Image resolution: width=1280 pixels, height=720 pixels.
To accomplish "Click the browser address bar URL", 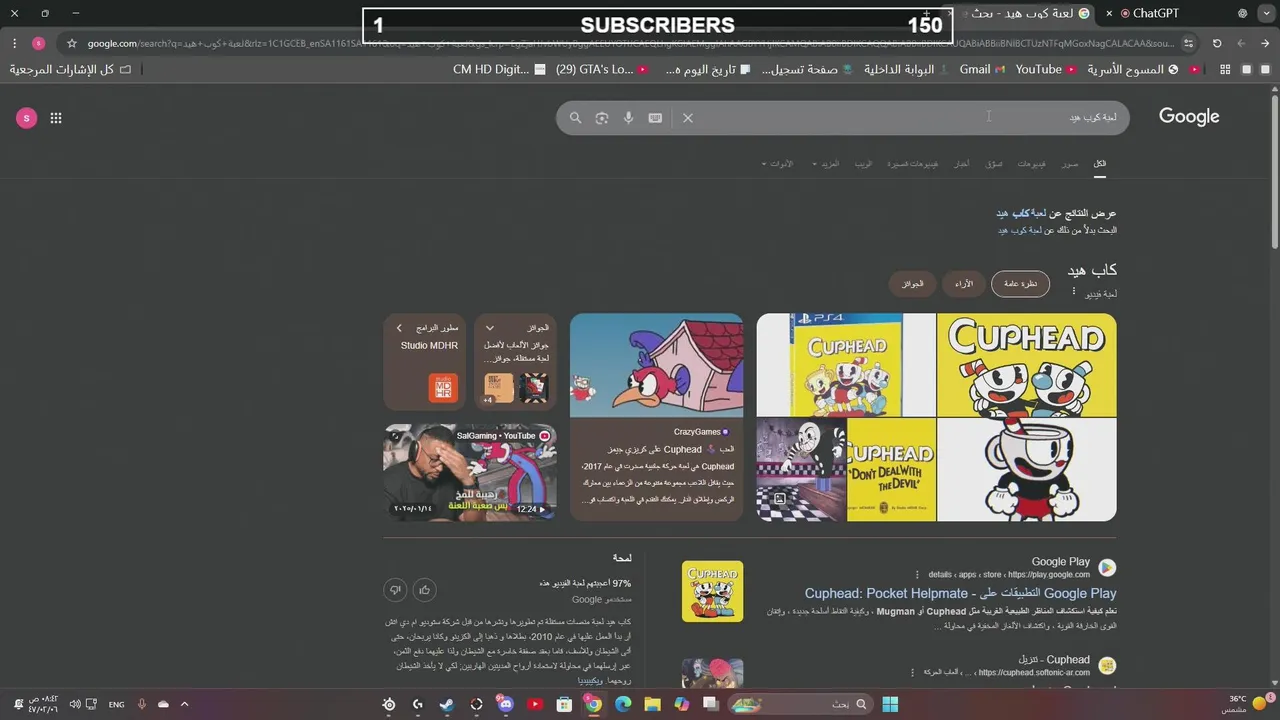I will click(630, 44).
